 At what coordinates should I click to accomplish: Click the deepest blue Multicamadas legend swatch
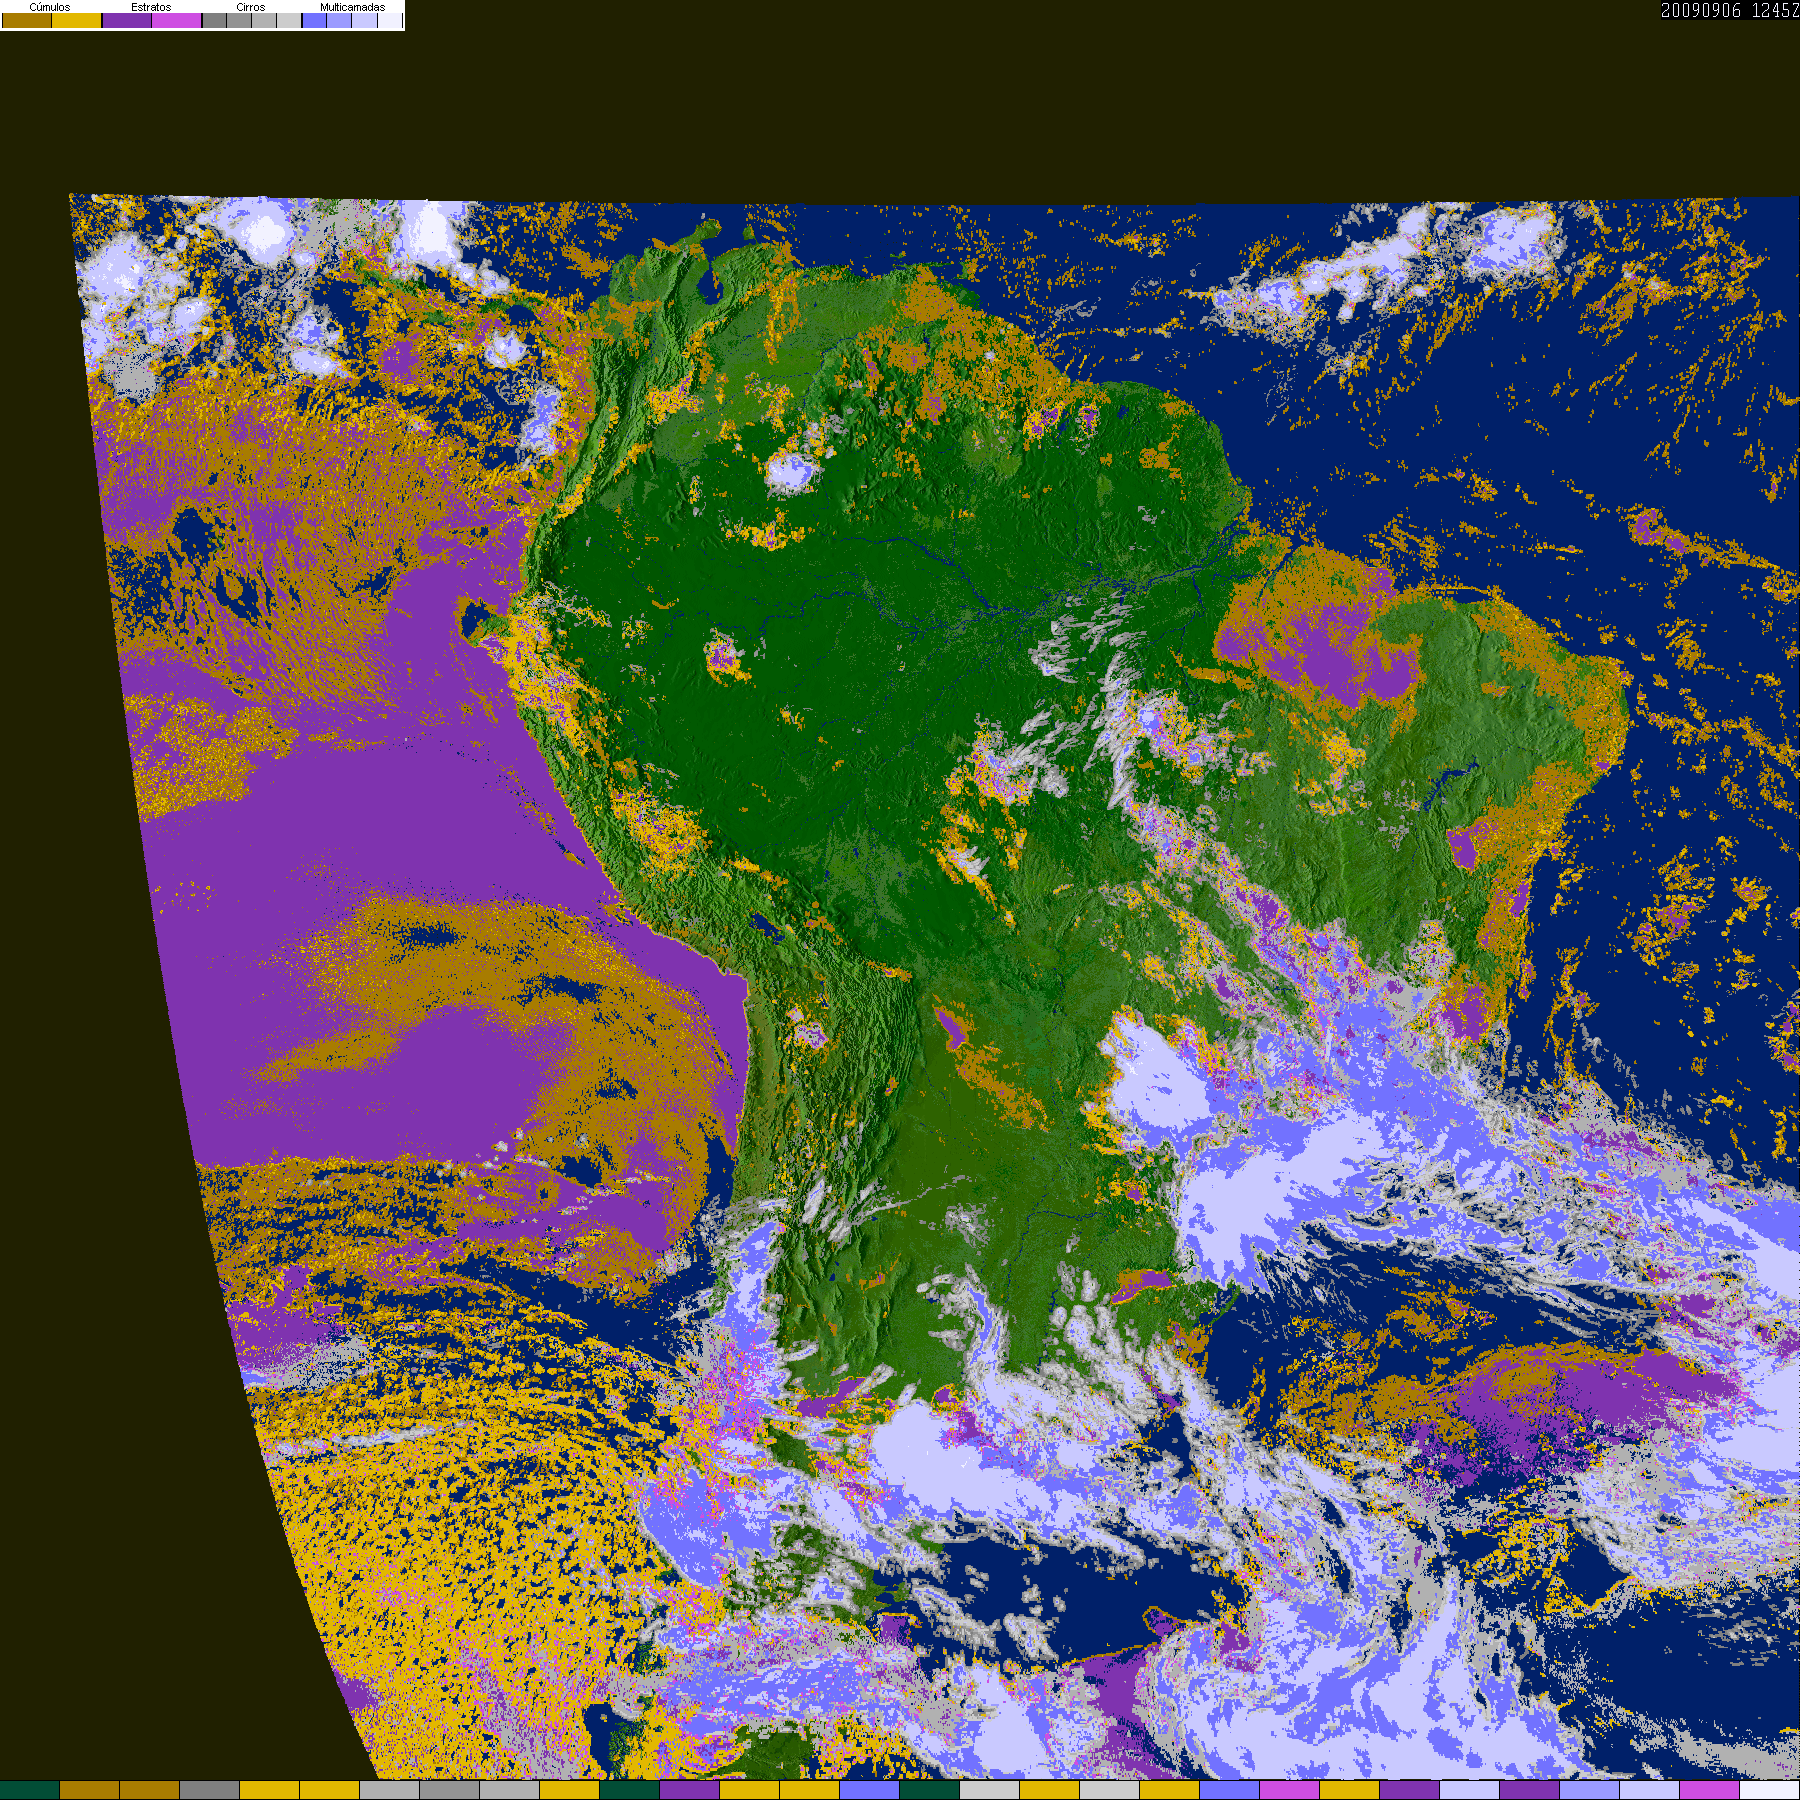[x=314, y=20]
